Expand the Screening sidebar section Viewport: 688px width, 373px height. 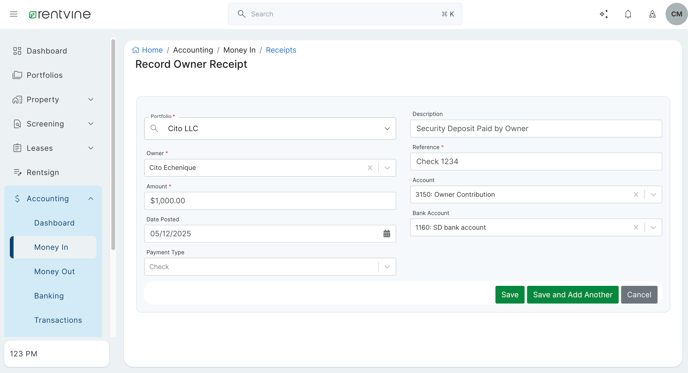(x=91, y=124)
